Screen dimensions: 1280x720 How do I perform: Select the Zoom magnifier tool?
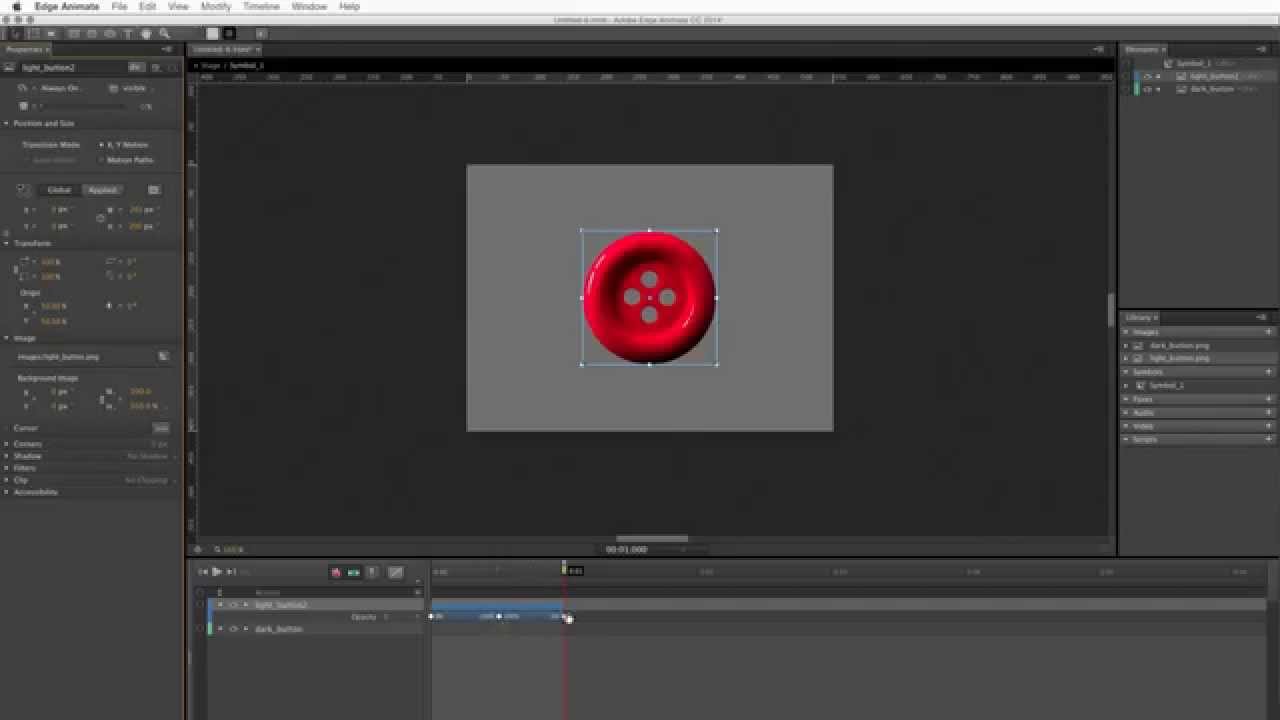pos(164,34)
